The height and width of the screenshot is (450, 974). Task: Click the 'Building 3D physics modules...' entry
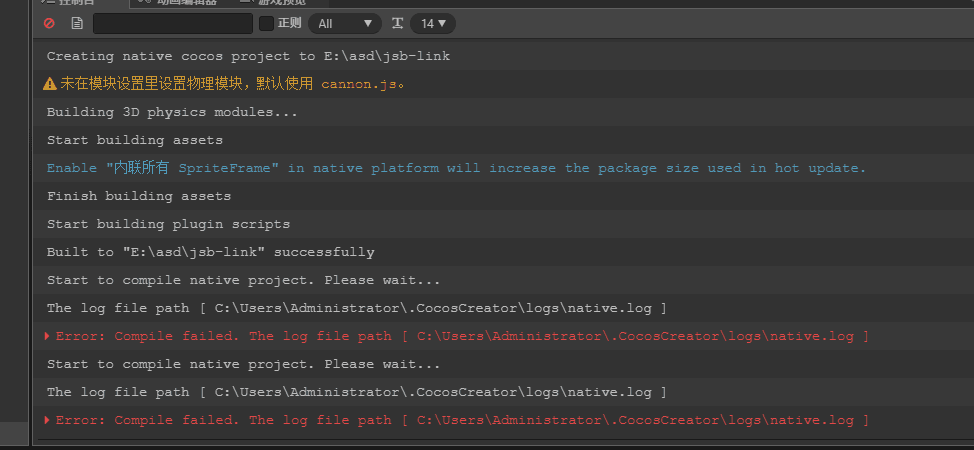[172, 112]
